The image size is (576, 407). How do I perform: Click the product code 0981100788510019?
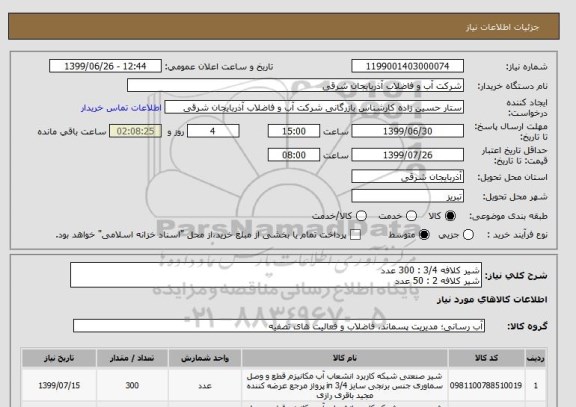point(486,385)
